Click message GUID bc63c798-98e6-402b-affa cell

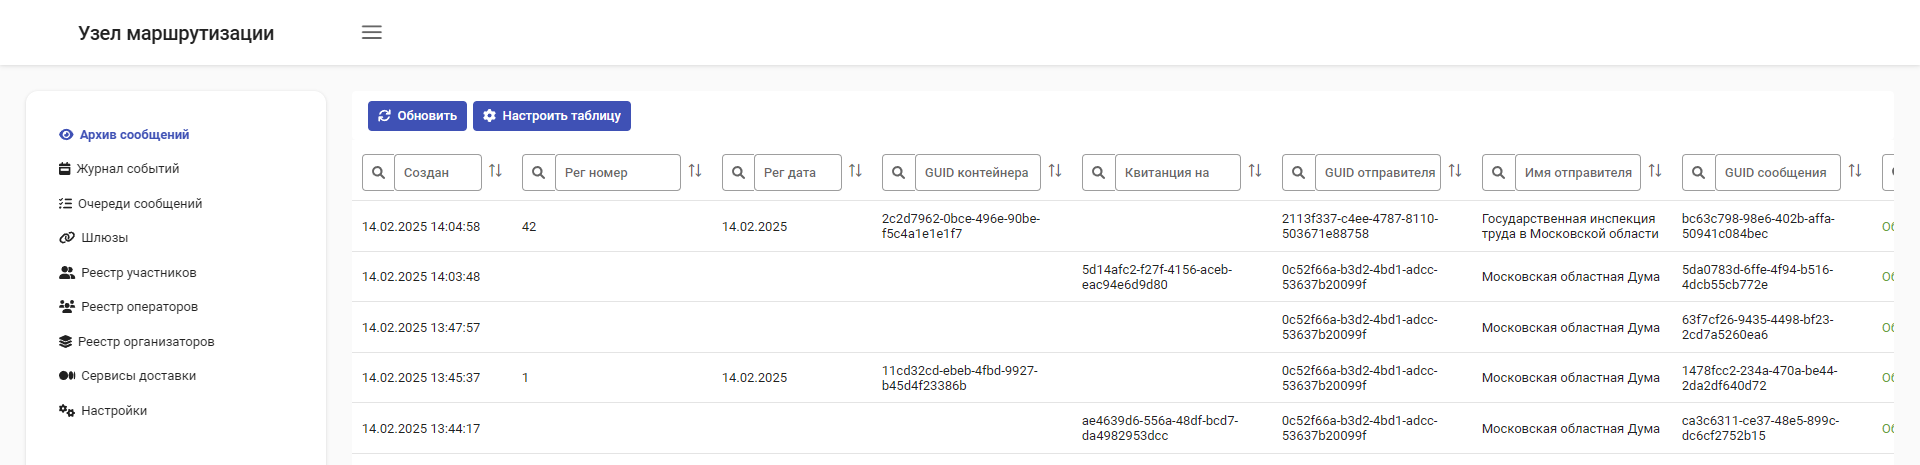[x=1758, y=226]
